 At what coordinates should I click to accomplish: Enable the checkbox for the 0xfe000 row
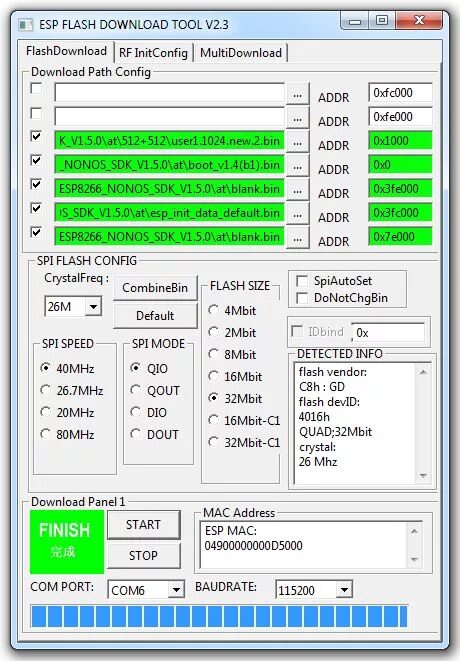(x=36, y=113)
